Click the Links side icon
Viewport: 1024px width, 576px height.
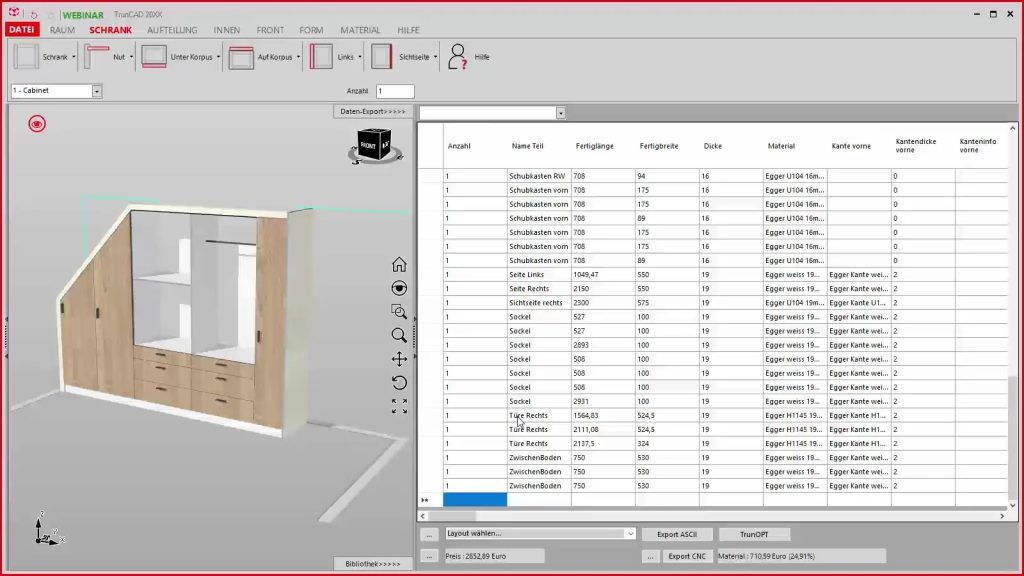[x=321, y=57]
